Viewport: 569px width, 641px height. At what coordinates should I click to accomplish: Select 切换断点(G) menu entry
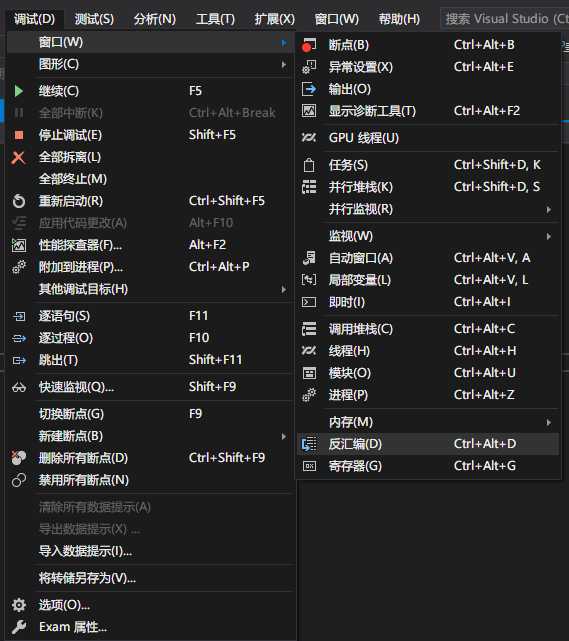(150, 414)
